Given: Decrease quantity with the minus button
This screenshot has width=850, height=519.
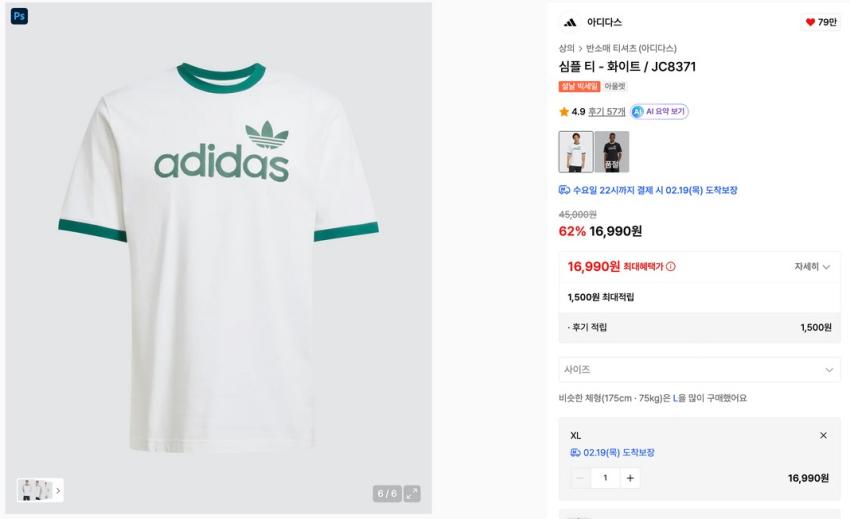Looking at the screenshot, I should pyautogui.click(x=580, y=478).
